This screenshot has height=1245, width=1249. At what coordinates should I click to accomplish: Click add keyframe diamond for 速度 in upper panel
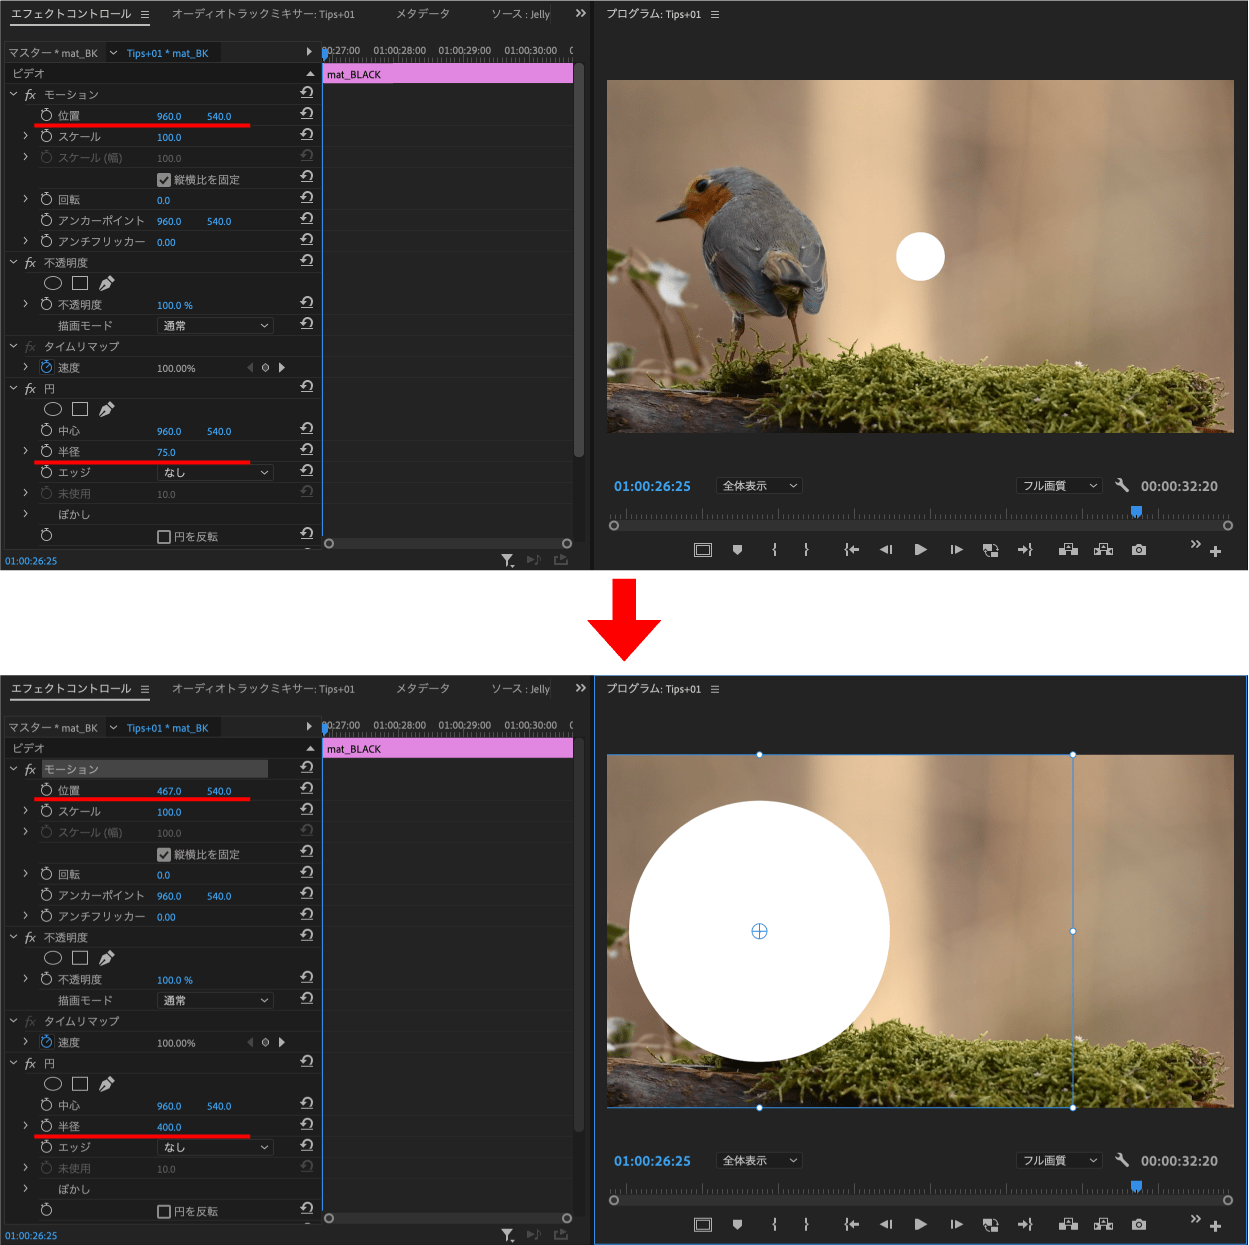click(x=265, y=368)
